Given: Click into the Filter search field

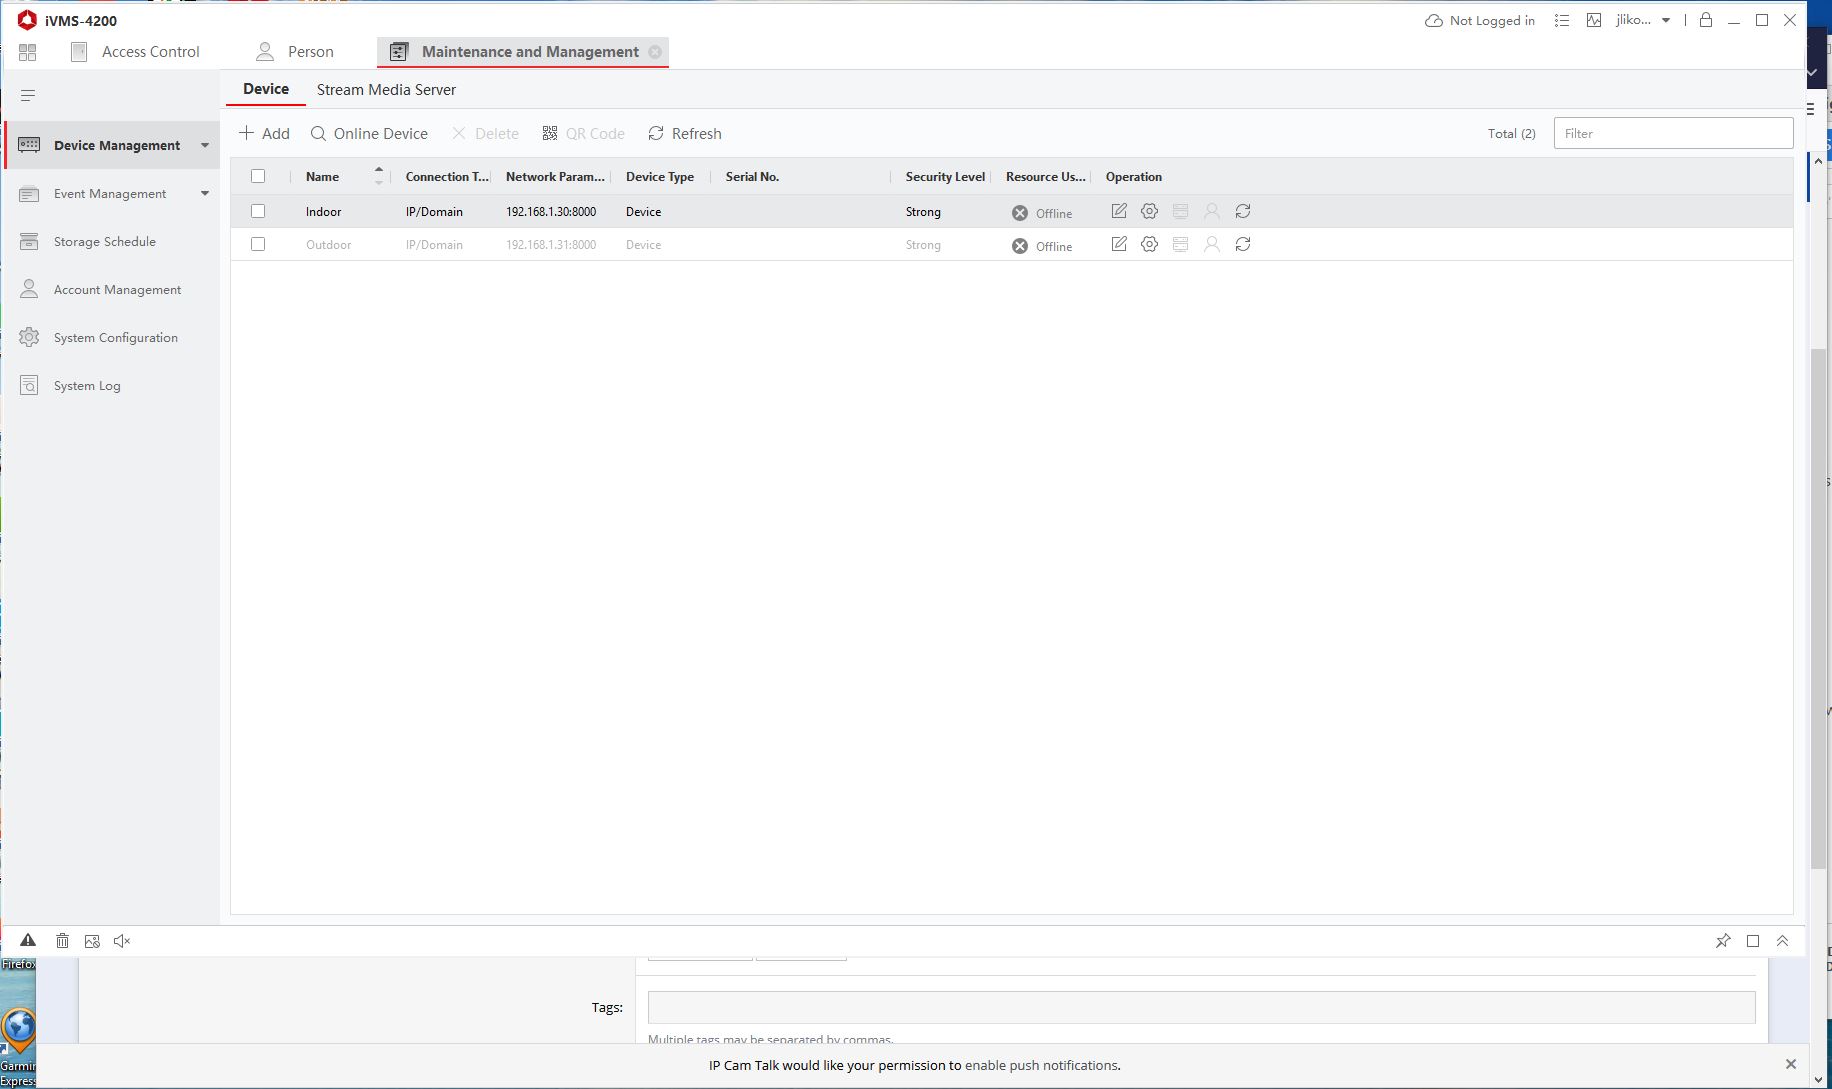Looking at the screenshot, I should (x=1672, y=134).
